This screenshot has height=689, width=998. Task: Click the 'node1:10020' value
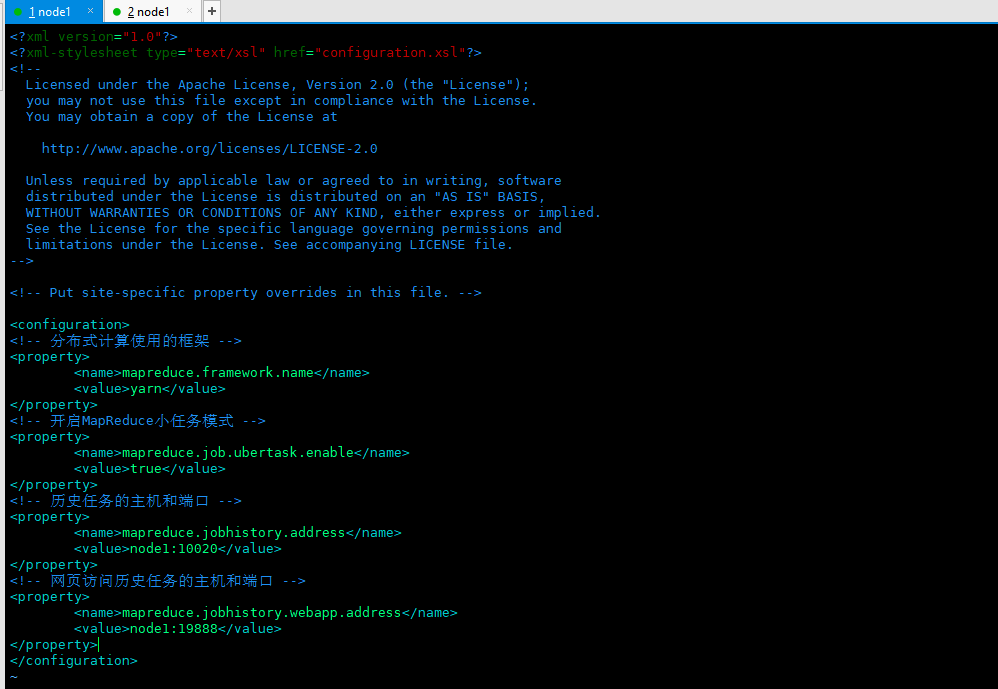pyautogui.click(x=174, y=548)
